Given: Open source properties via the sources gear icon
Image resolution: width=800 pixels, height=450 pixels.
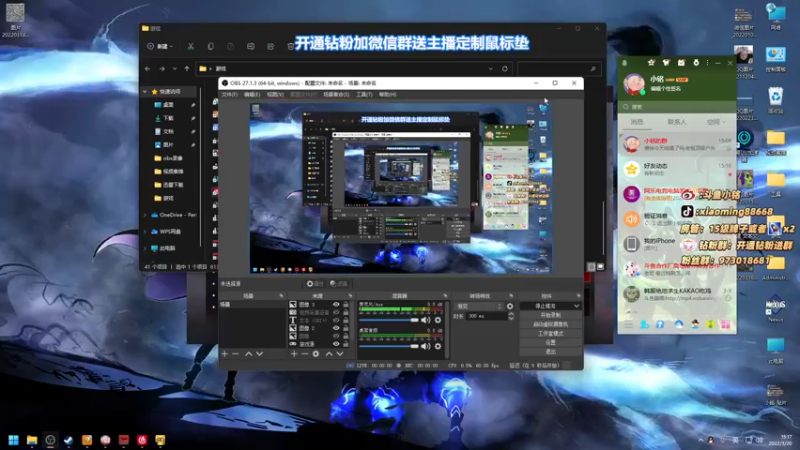Looking at the screenshot, I should pyautogui.click(x=316, y=354).
